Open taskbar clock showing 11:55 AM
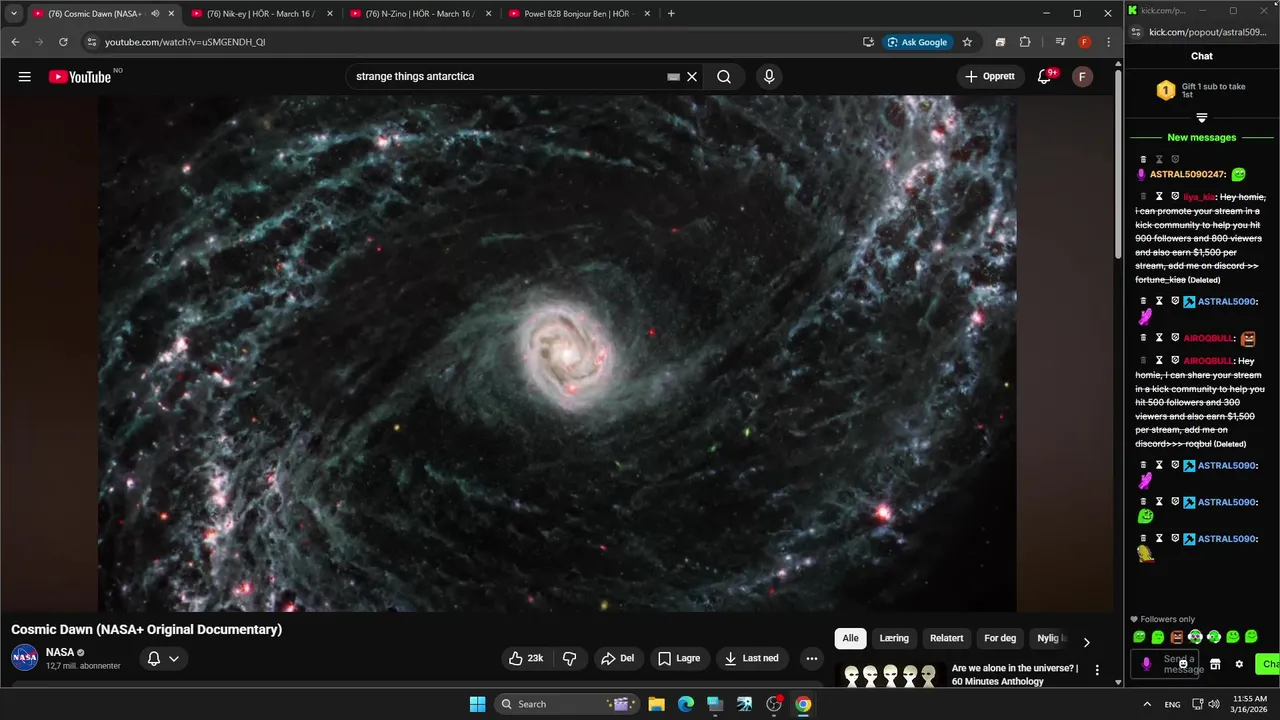 point(1250,704)
